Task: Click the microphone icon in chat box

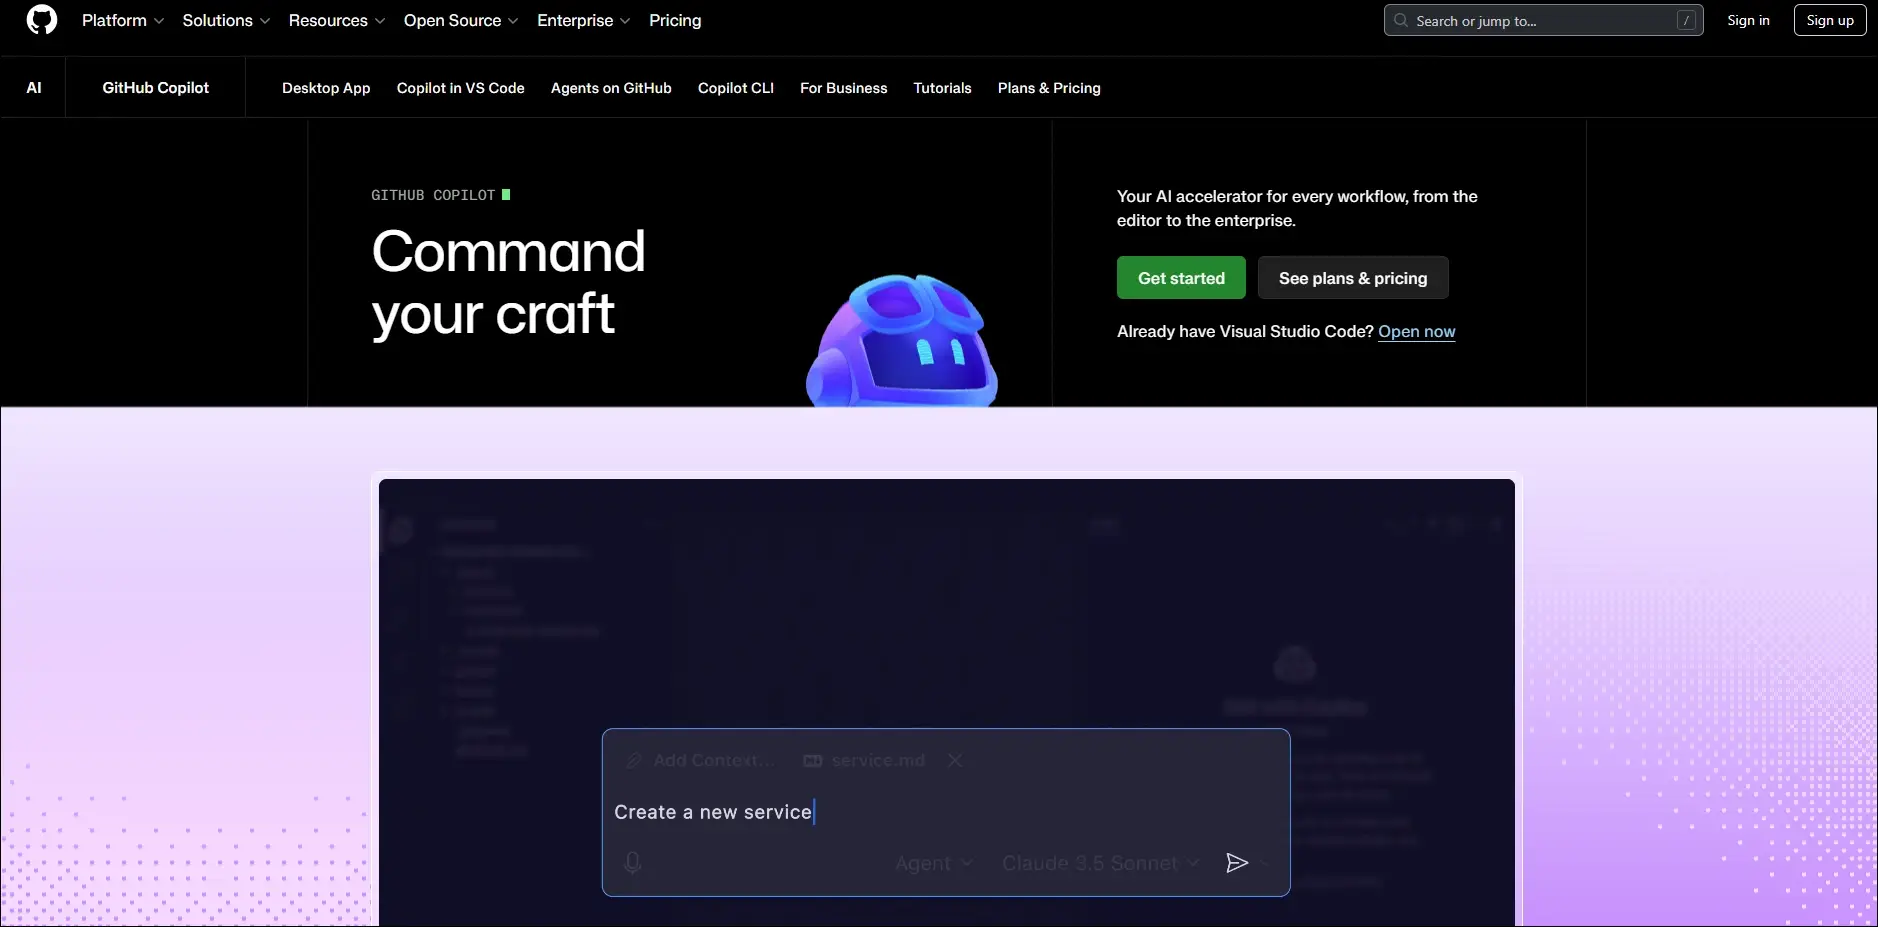Action: pyautogui.click(x=632, y=862)
